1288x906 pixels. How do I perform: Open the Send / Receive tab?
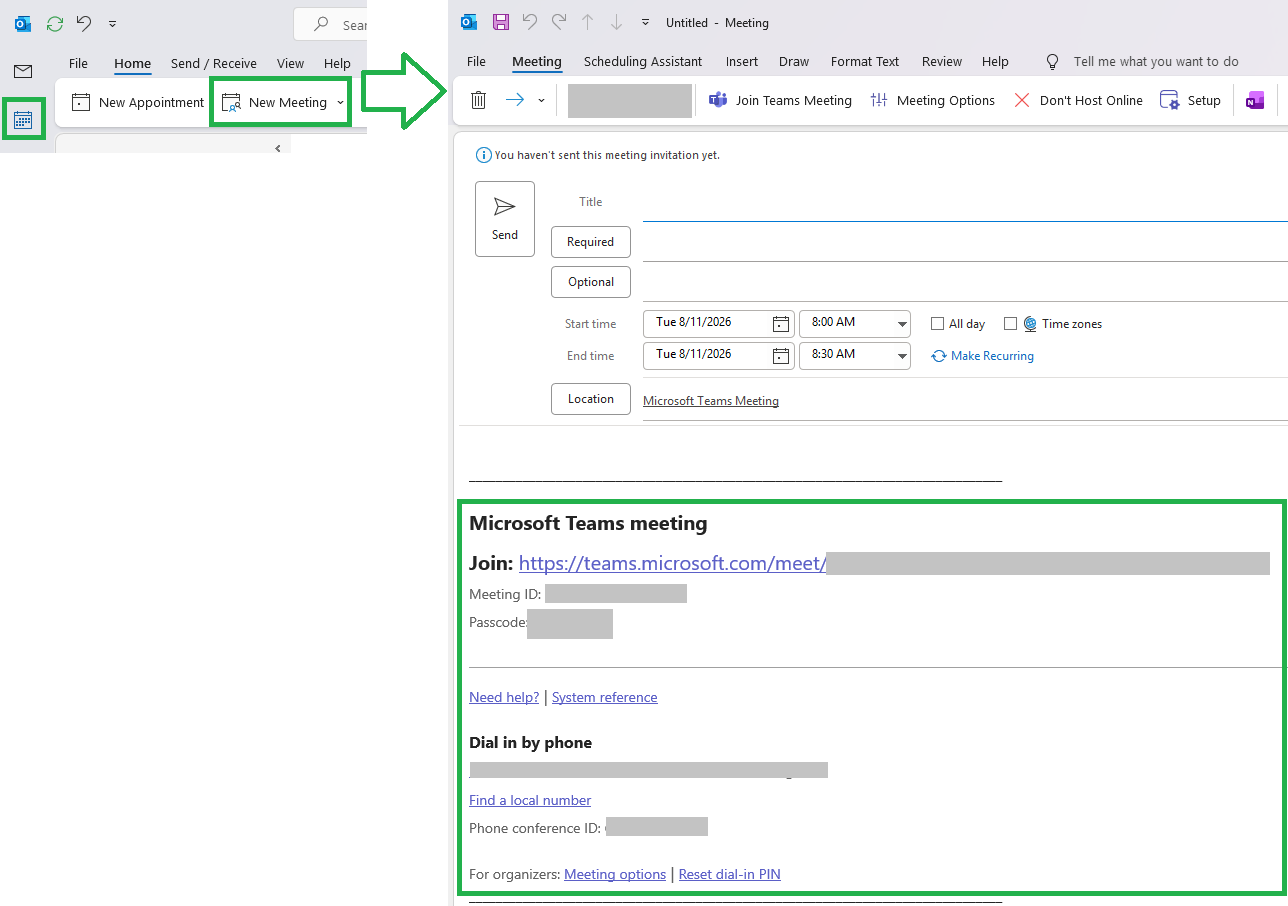[x=214, y=63]
